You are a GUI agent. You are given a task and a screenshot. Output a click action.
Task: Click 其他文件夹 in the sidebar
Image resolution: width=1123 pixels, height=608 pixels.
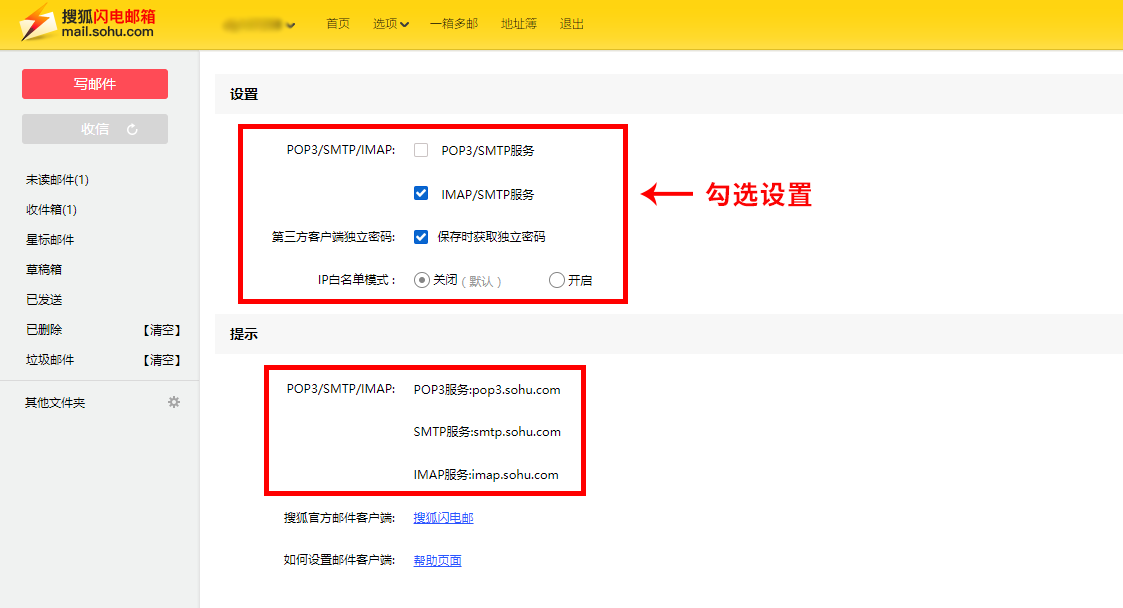55,403
